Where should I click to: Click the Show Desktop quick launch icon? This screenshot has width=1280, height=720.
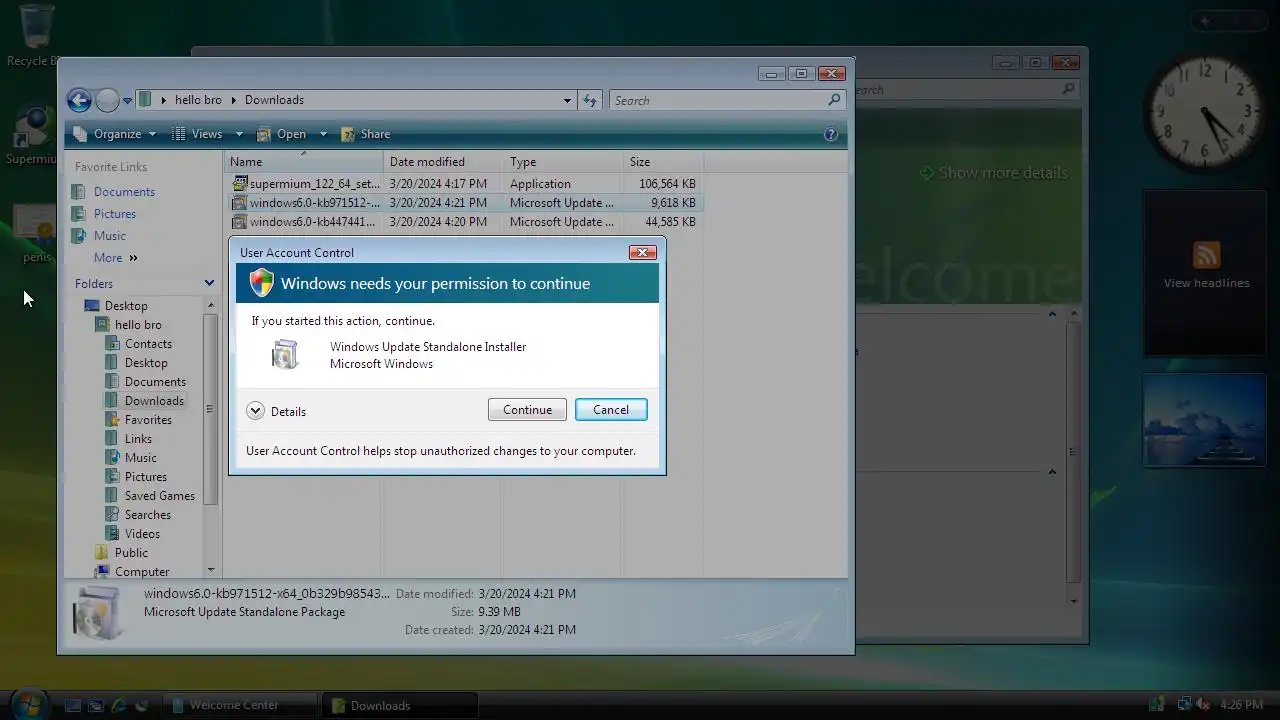point(73,705)
